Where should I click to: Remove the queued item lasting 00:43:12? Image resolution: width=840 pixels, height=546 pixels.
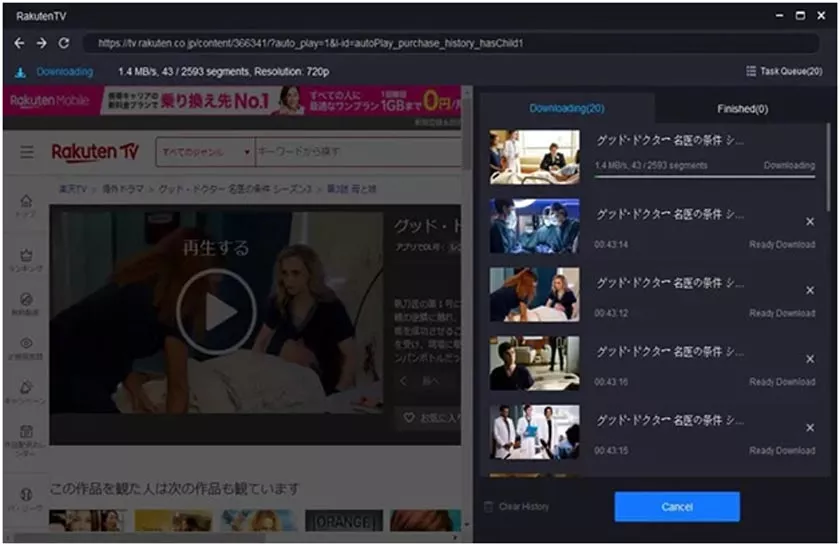point(810,290)
